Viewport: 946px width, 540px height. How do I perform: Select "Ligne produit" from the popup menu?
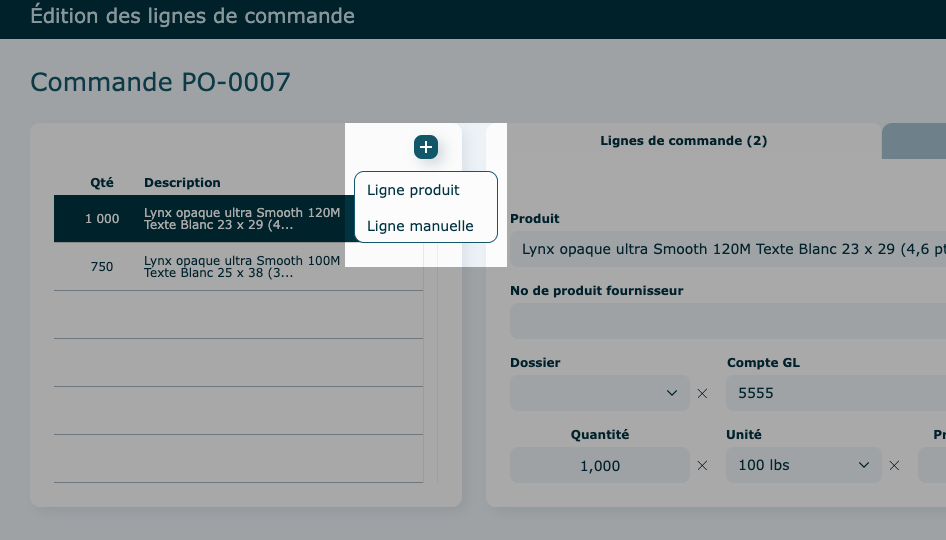[x=413, y=190]
